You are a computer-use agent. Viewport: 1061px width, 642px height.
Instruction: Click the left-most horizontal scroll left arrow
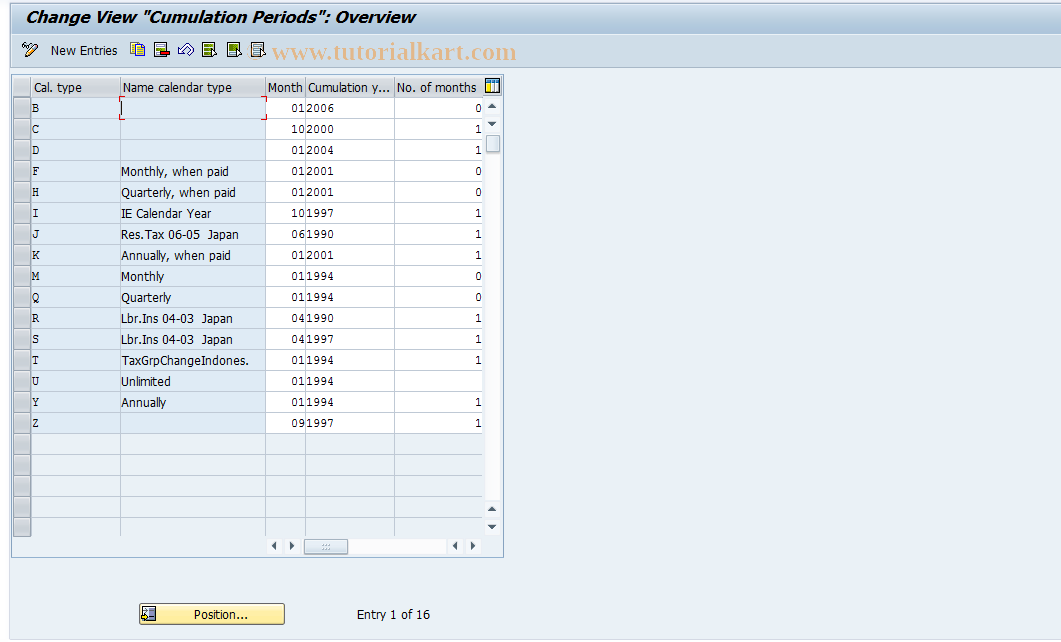pos(274,546)
